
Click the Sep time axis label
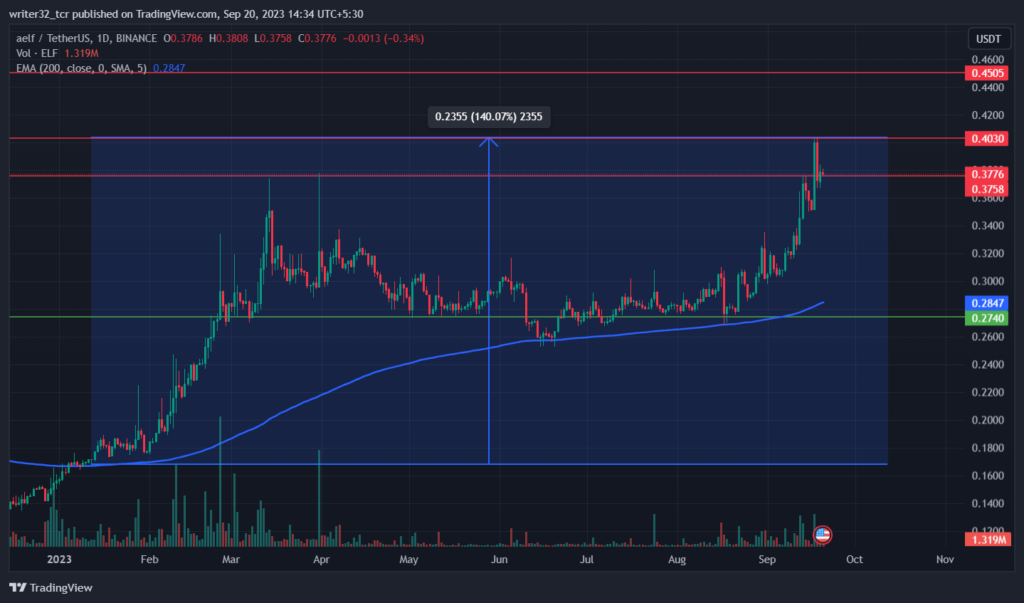[767, 559]
